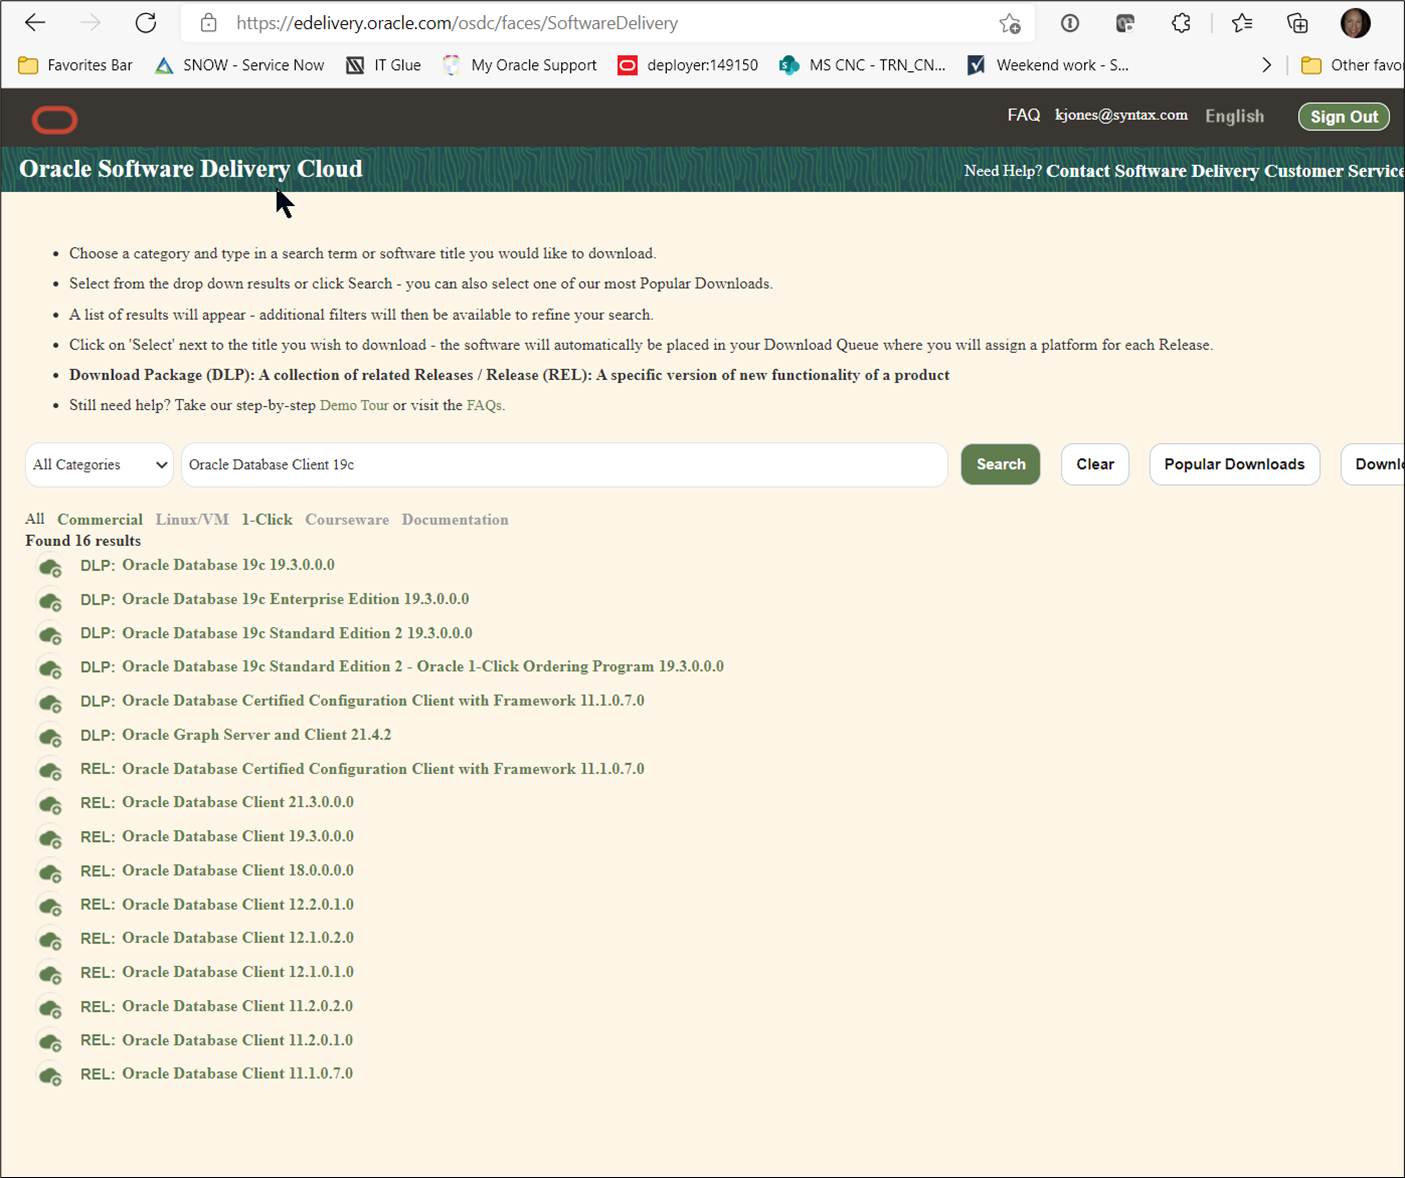Open SNOW - Service Now bookmark
Screen dimensions: 1405x1178
[x=240, y=65]
